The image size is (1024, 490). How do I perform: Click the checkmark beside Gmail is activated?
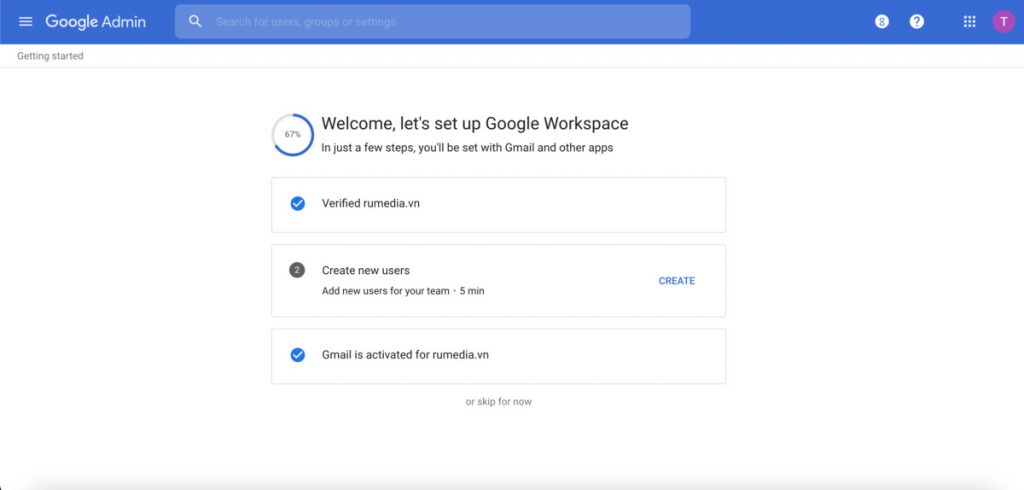tap(297, 355)
